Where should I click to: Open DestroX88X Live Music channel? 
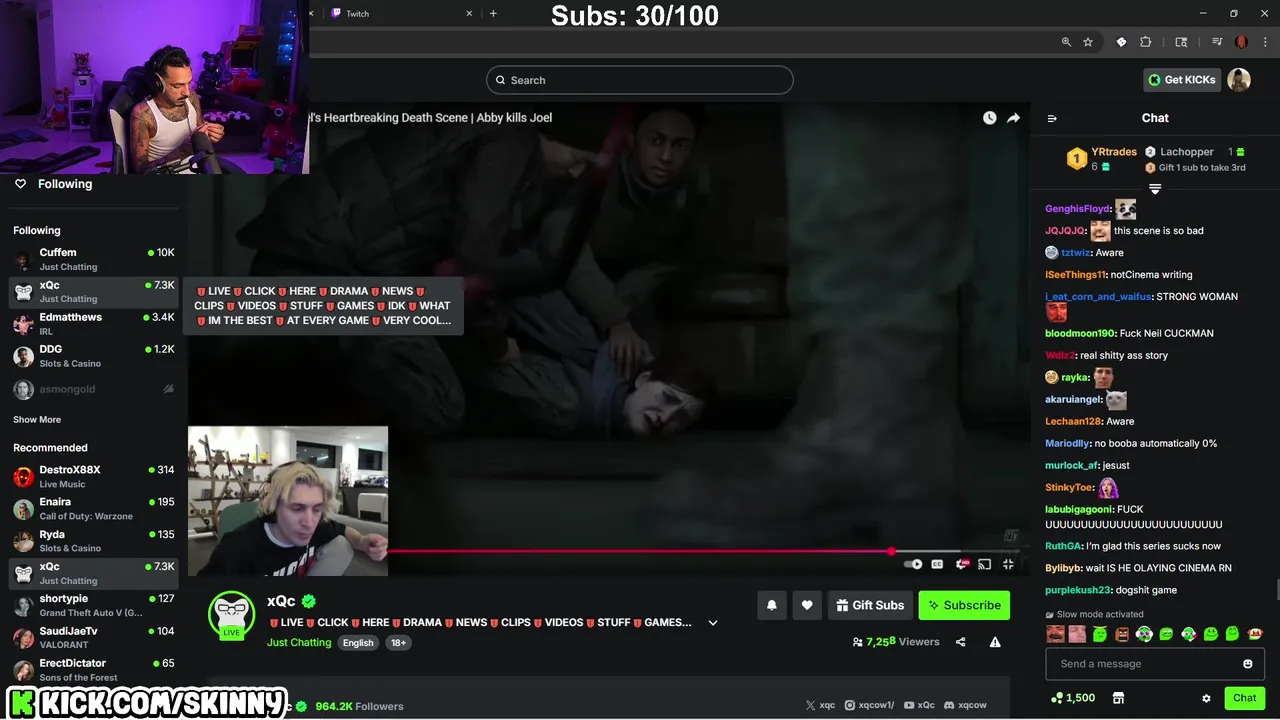[94, 477]
